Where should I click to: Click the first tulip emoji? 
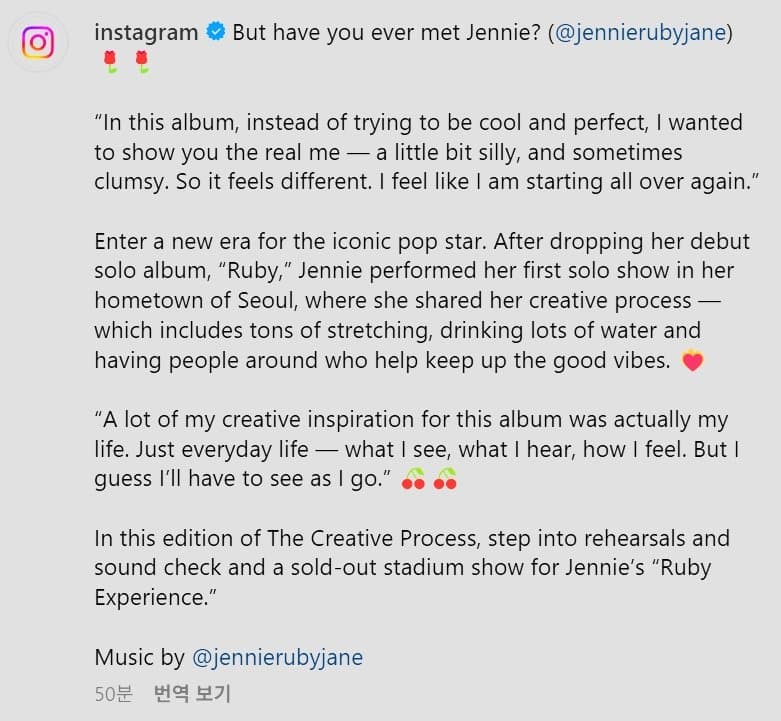click(x=110, y=62)
